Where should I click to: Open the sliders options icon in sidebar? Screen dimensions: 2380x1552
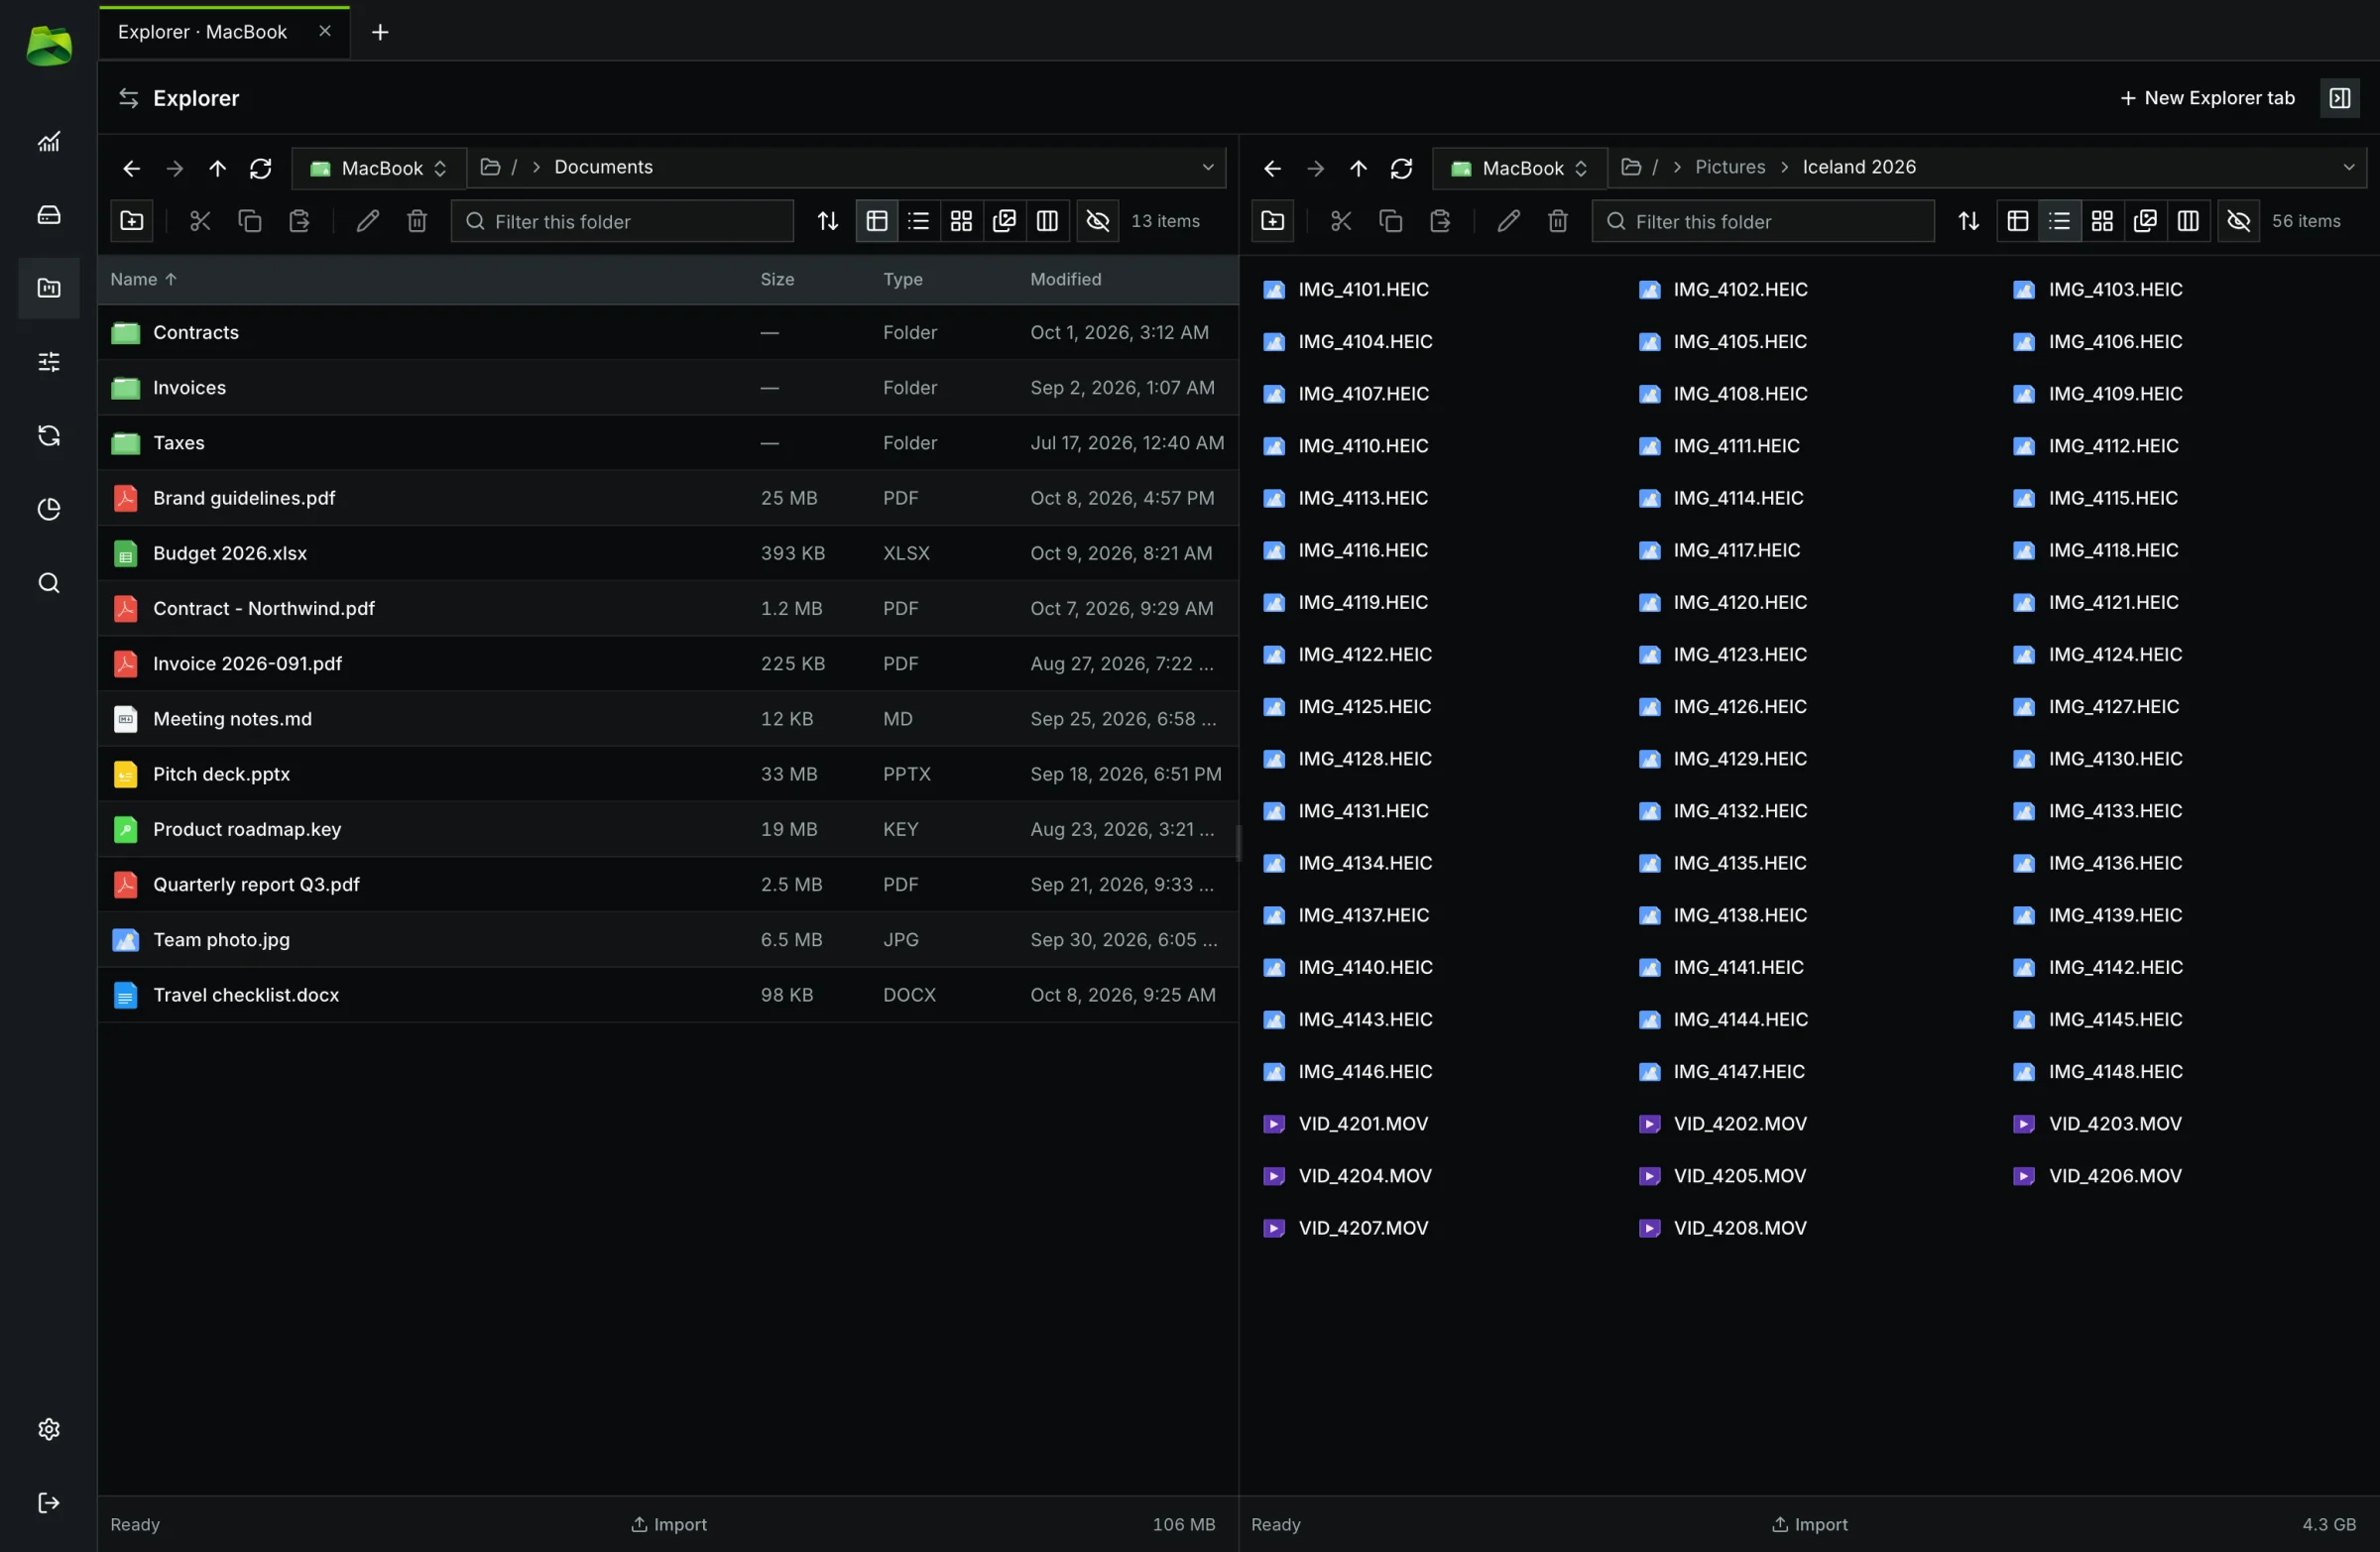(48, 362)
